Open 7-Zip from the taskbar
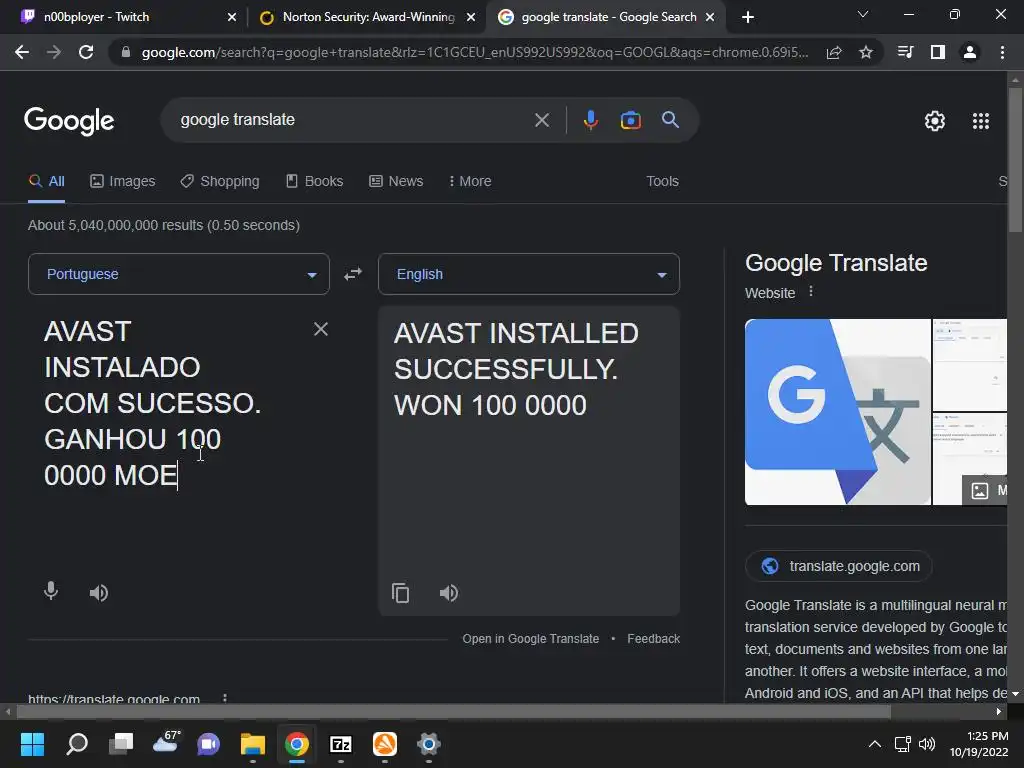 [x=341, y=744]
